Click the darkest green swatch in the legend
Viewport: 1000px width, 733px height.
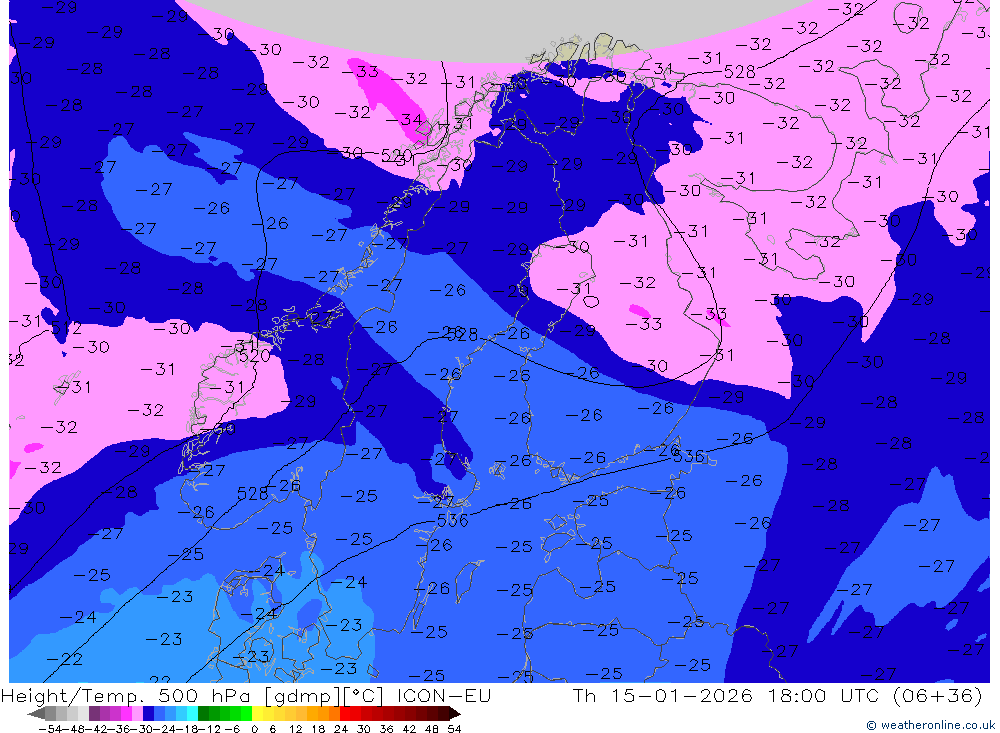(x=203, y=713)
